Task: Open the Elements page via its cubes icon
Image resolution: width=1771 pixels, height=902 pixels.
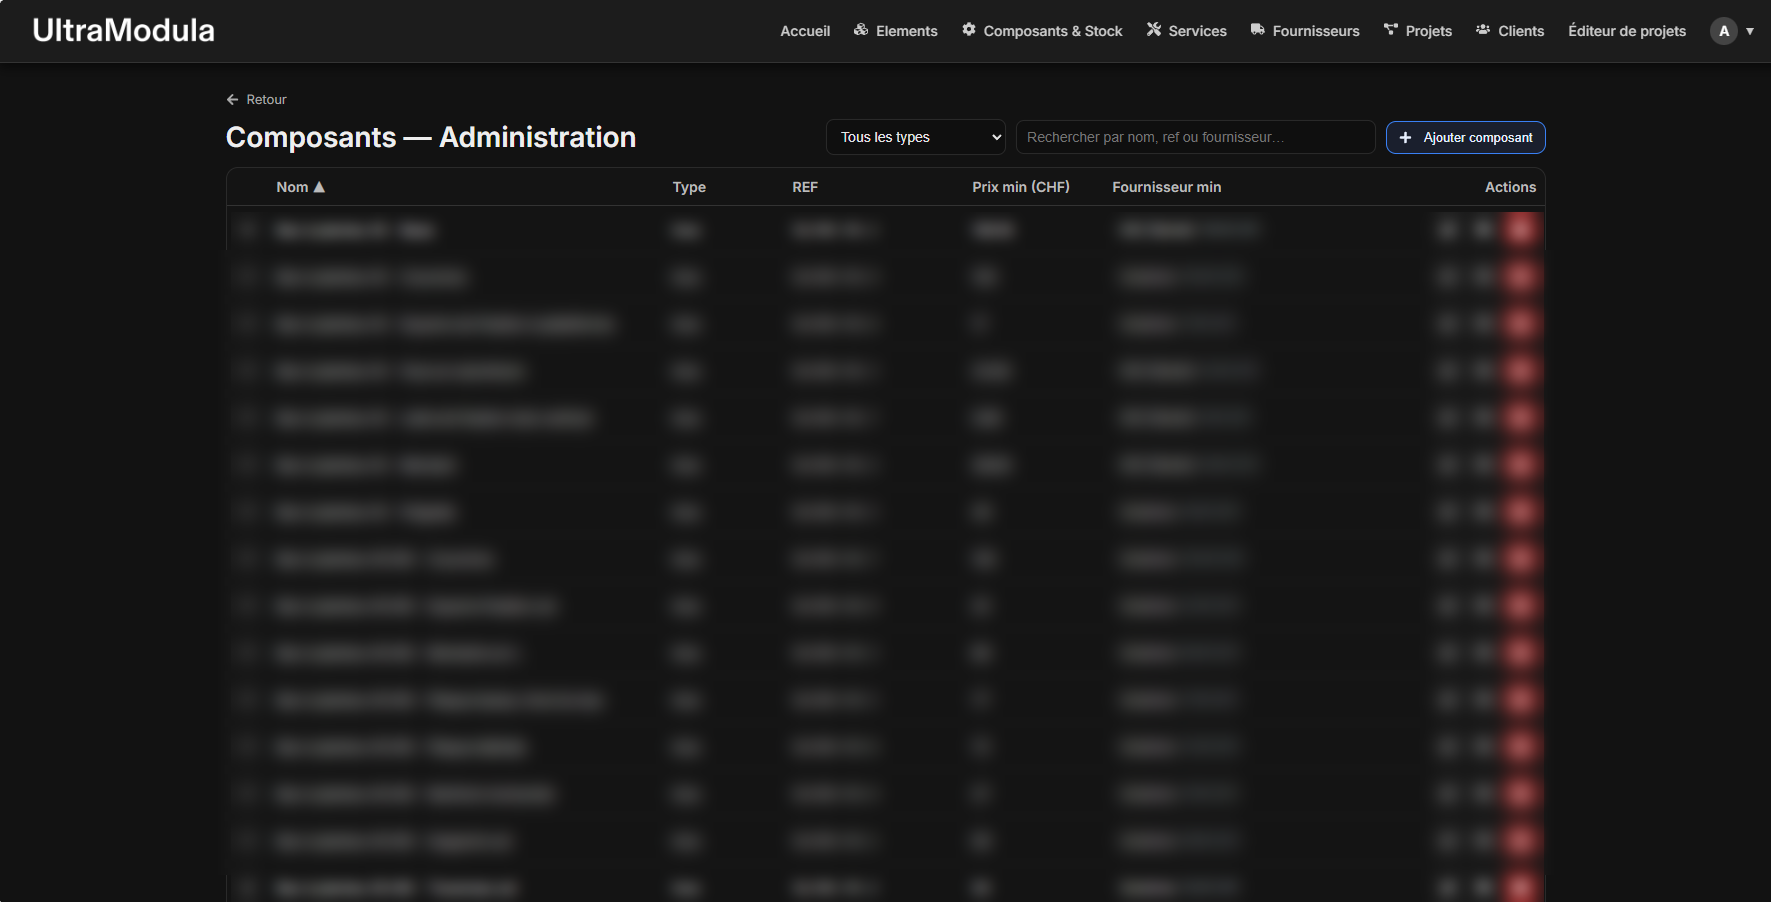Action: [x=860, y=30]
